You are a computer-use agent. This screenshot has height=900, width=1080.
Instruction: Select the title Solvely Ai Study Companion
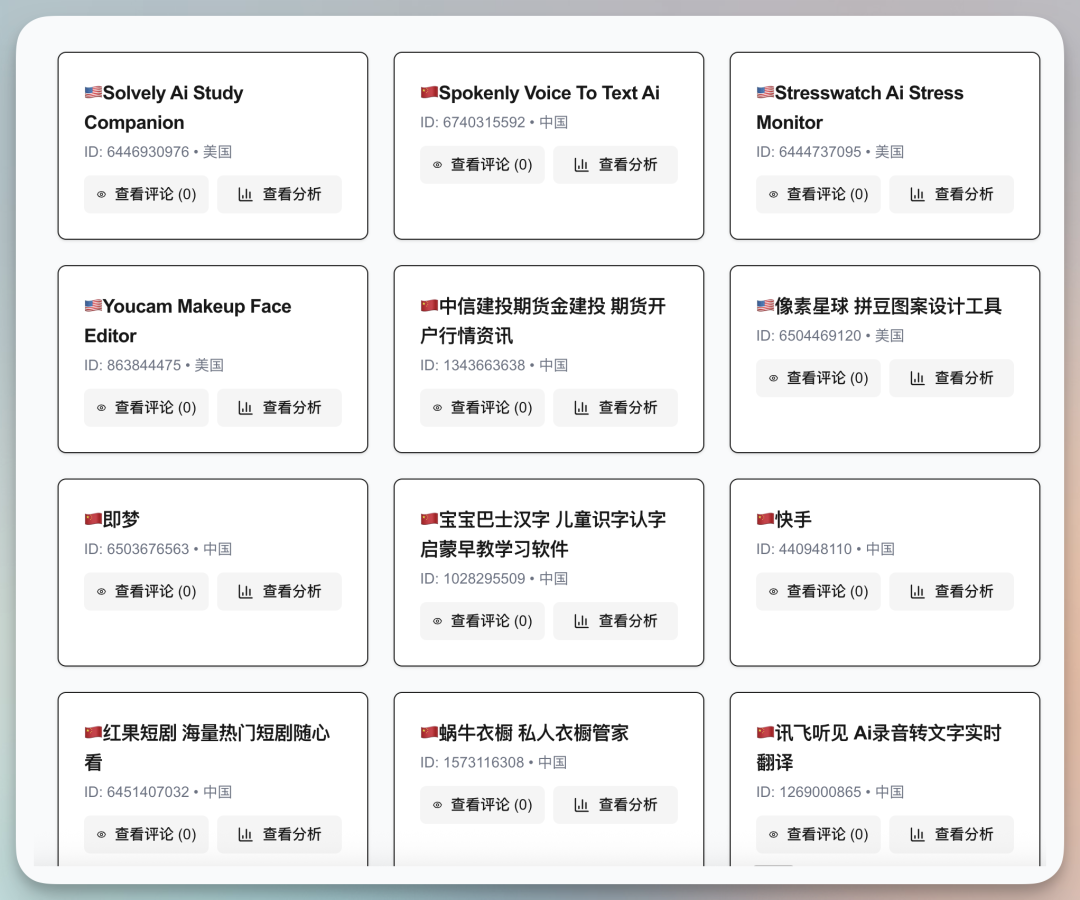tap(164, 107)
